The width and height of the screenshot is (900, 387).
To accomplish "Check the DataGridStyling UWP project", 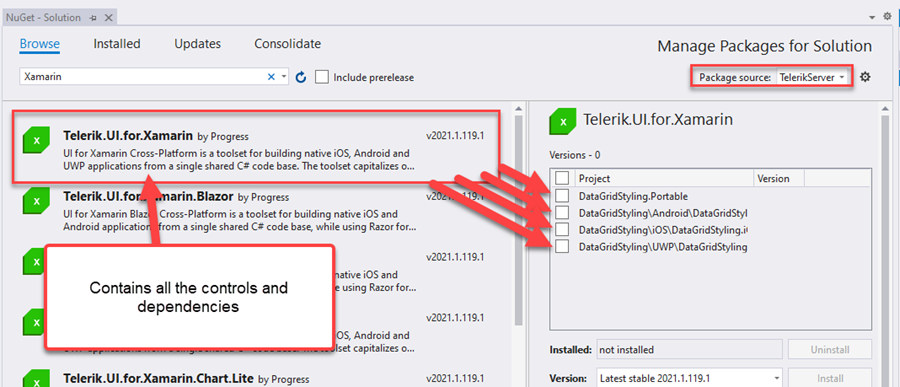I will (x=562, y=247).
